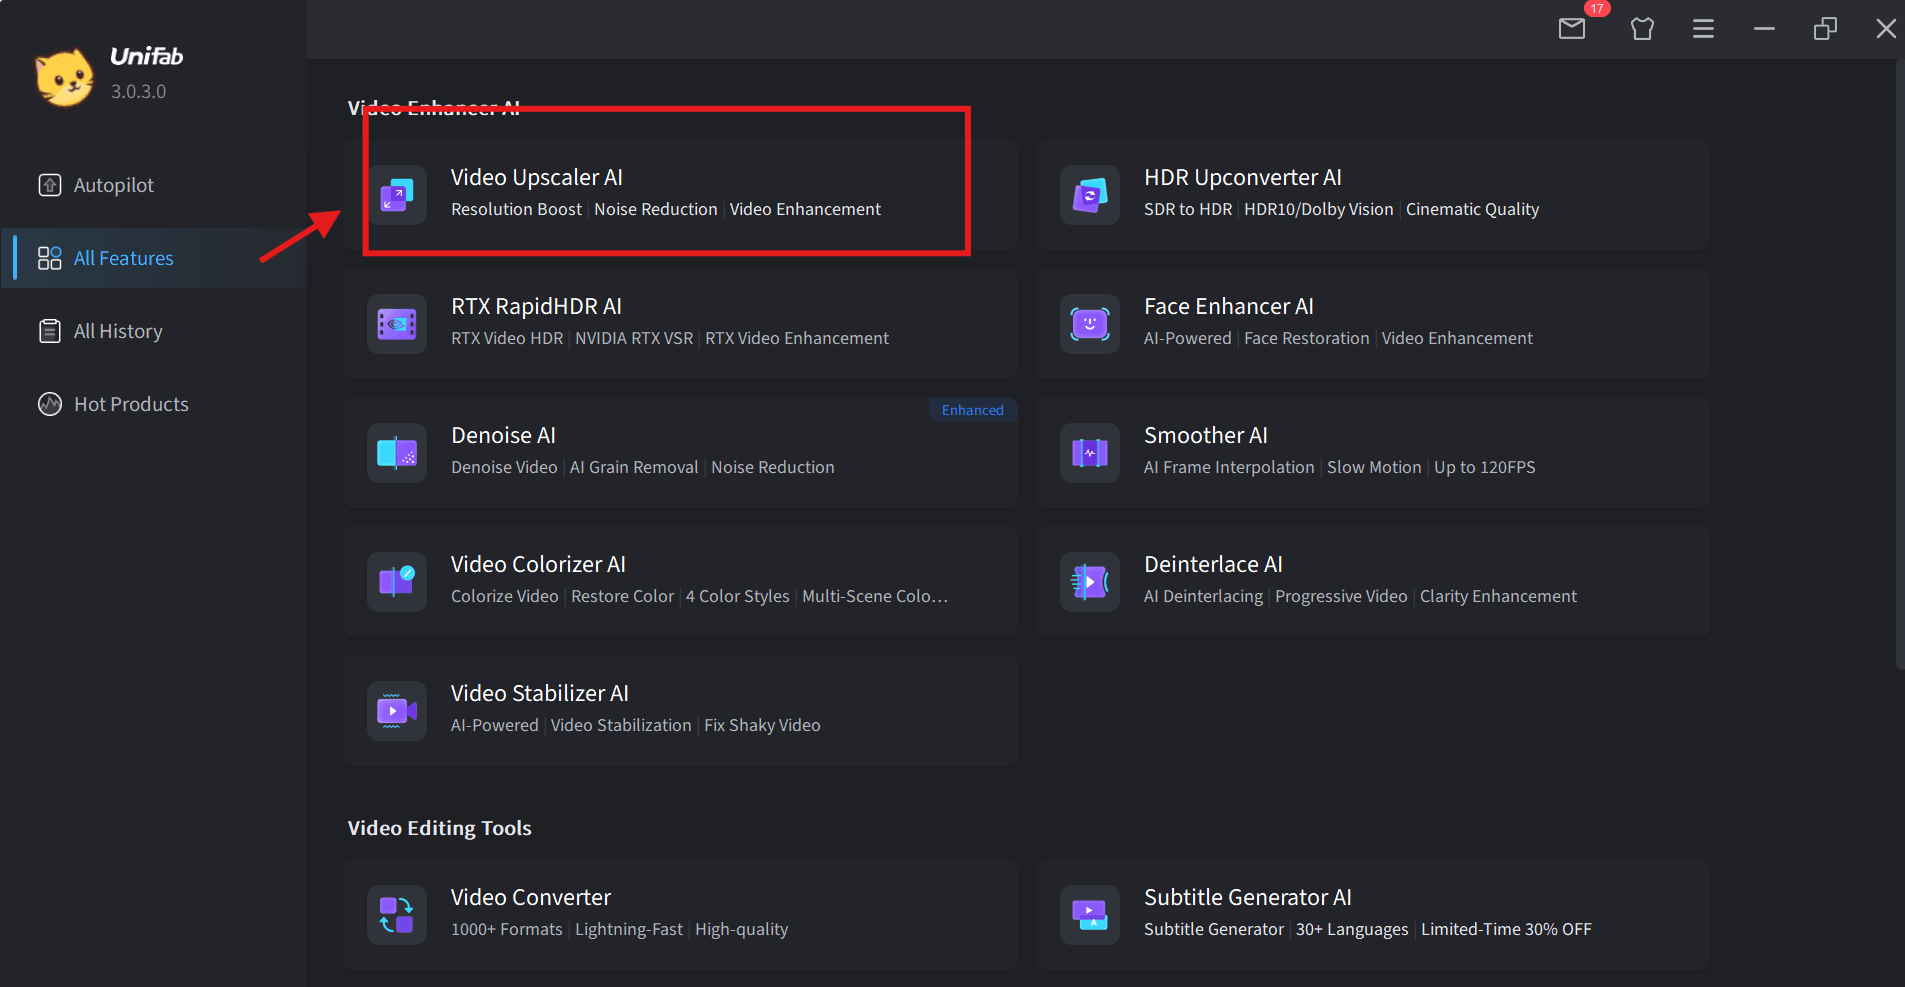Launch the Subtitle Generator AI icon
This screenshot has height=987, width=1905.
click(x=1090, y=915)
